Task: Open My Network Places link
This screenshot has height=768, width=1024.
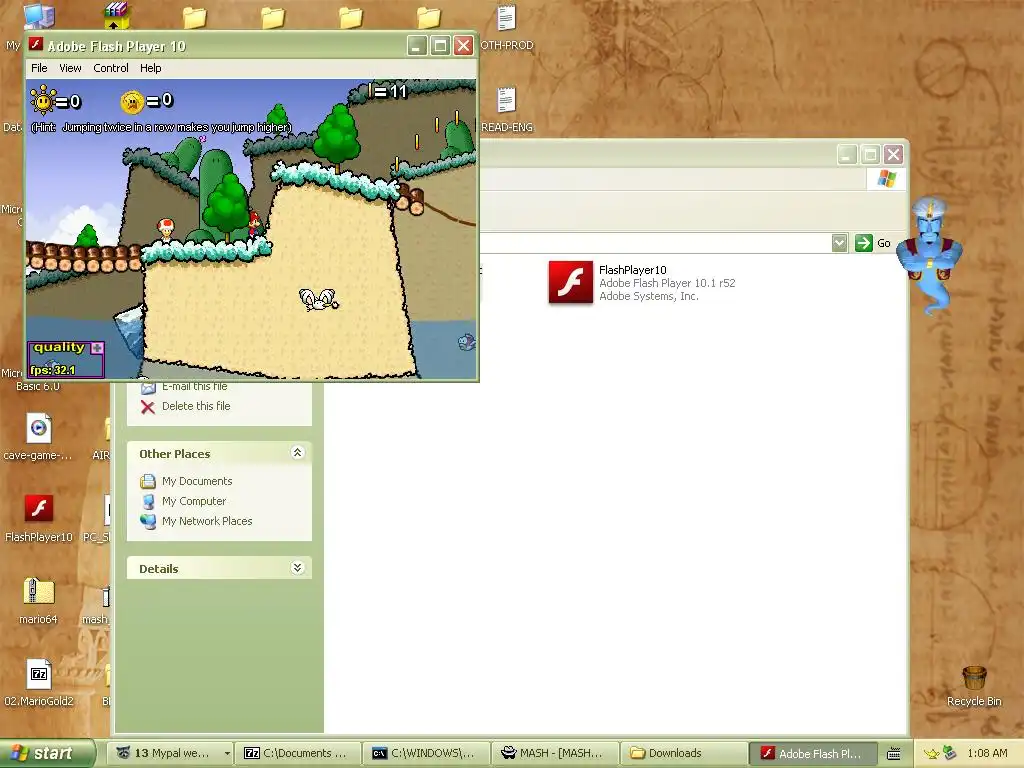Action: pos(207,521)
